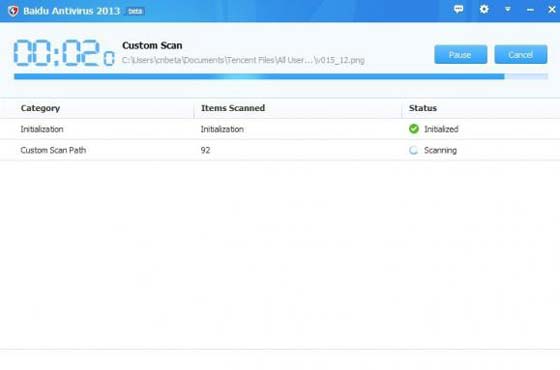Click the Status column header
Image resolution: width=560 pixels, height=370 pixels.
(423, 108)
